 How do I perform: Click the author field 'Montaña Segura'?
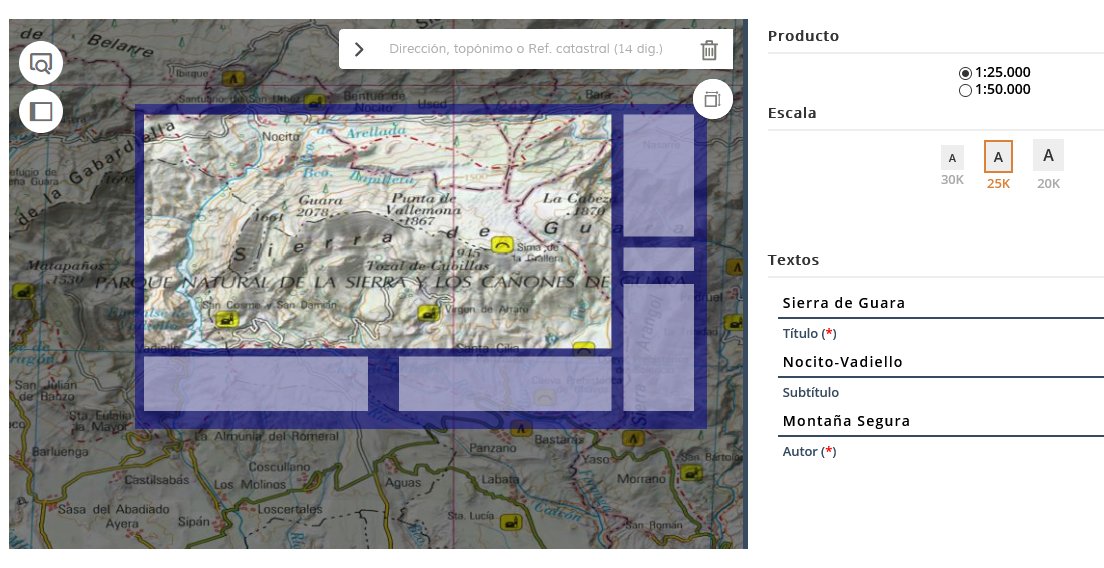click(x=943, y=422)
